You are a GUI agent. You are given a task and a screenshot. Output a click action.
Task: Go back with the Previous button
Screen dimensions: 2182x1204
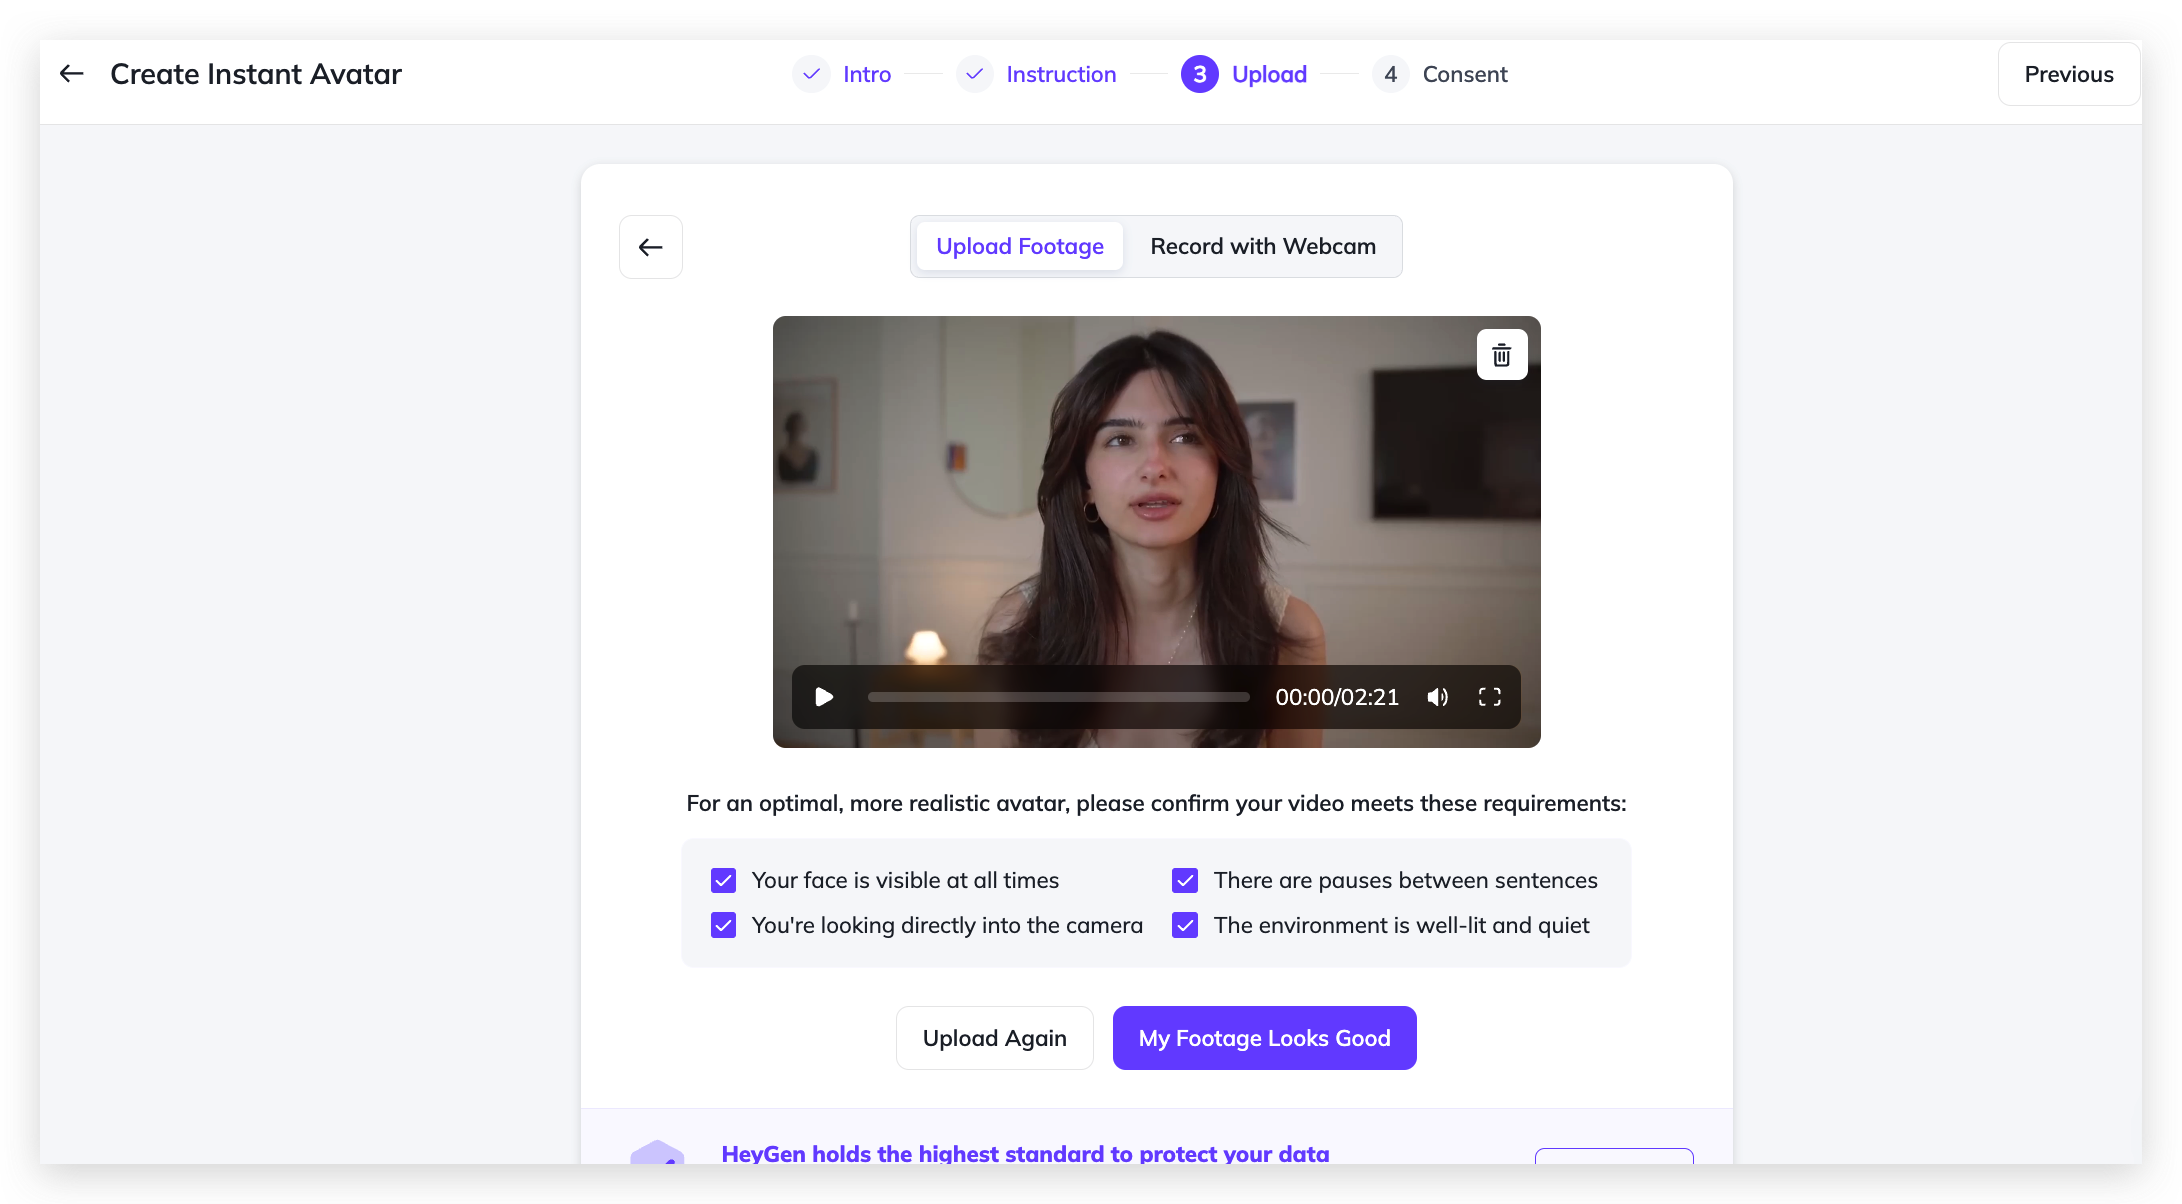tap(2068, 74)
